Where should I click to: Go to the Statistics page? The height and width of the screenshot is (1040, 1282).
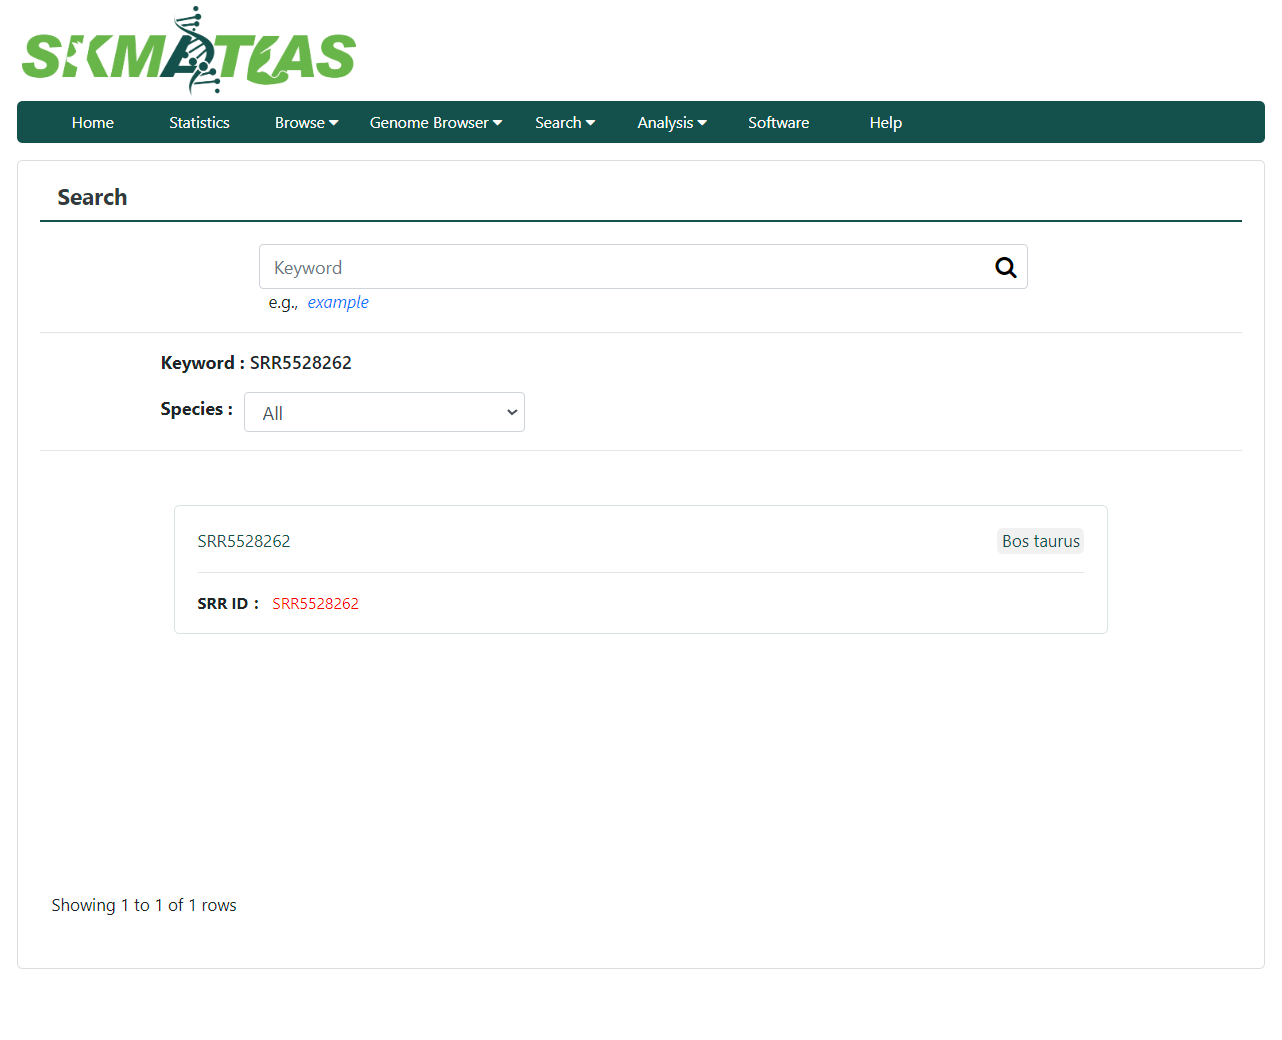point(199,122)
